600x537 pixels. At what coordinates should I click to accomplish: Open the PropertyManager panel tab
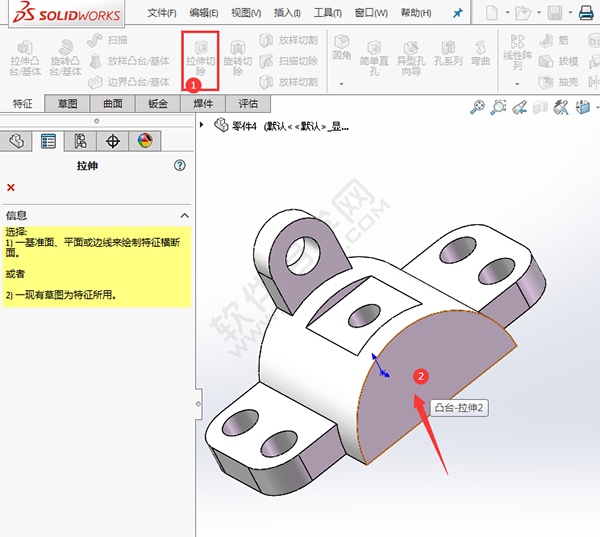[x=48, y=141]
